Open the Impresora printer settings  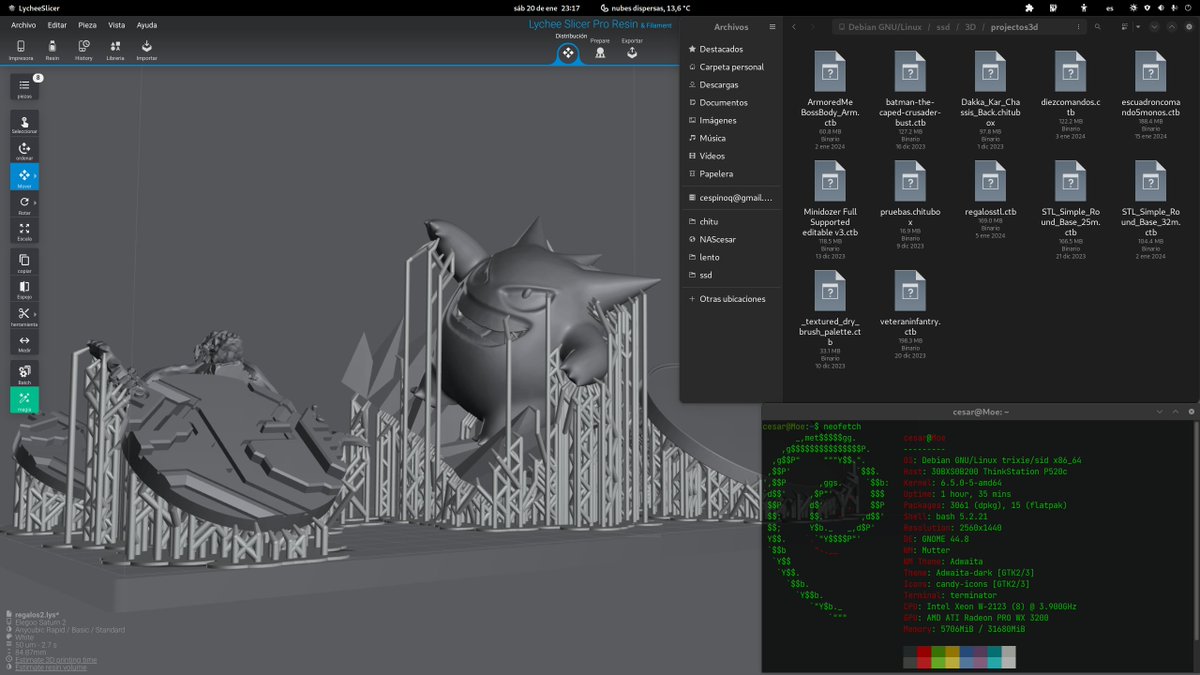pyautogui.click(x=21, y=49)
